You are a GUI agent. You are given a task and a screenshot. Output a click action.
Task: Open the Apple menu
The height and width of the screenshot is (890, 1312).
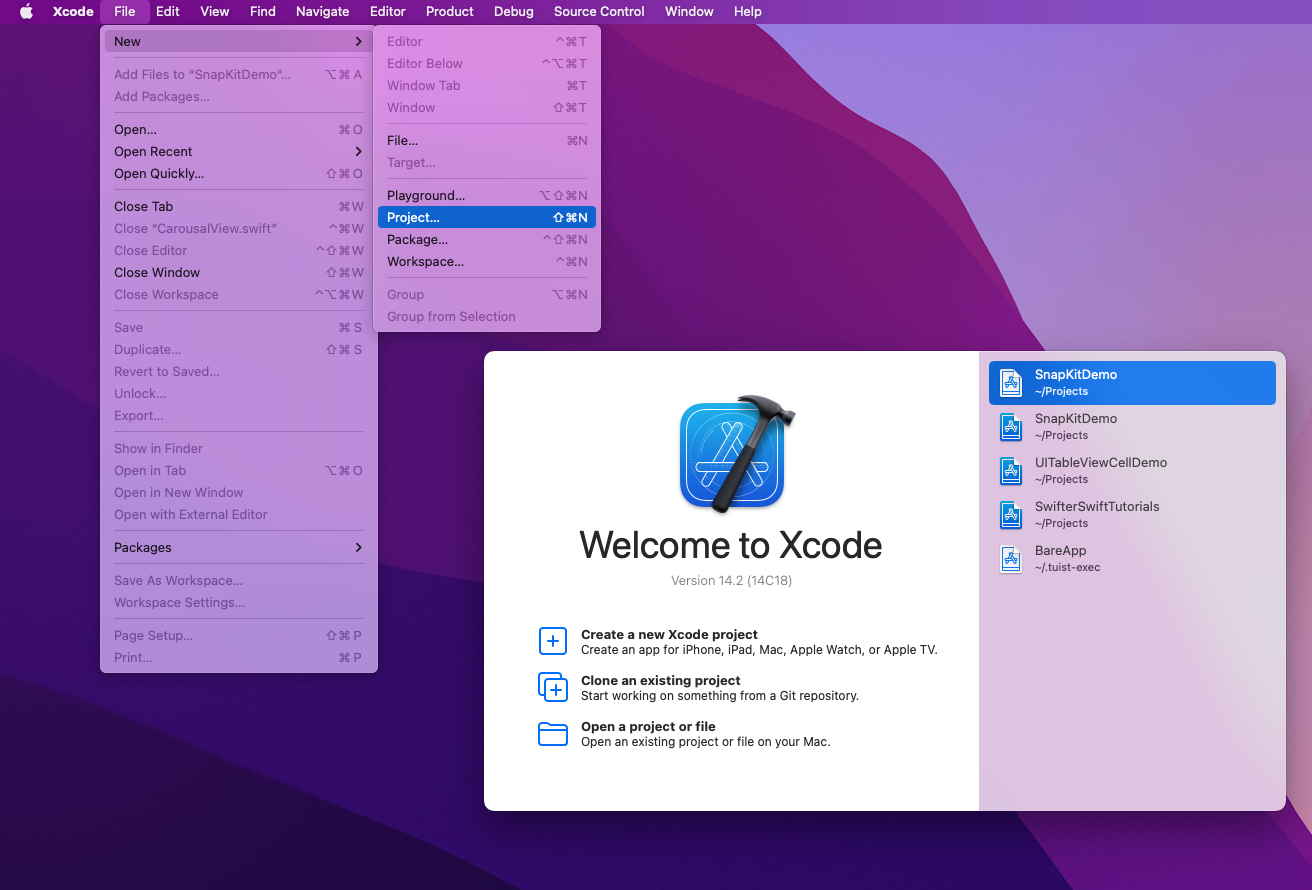(x=26, y=12)
